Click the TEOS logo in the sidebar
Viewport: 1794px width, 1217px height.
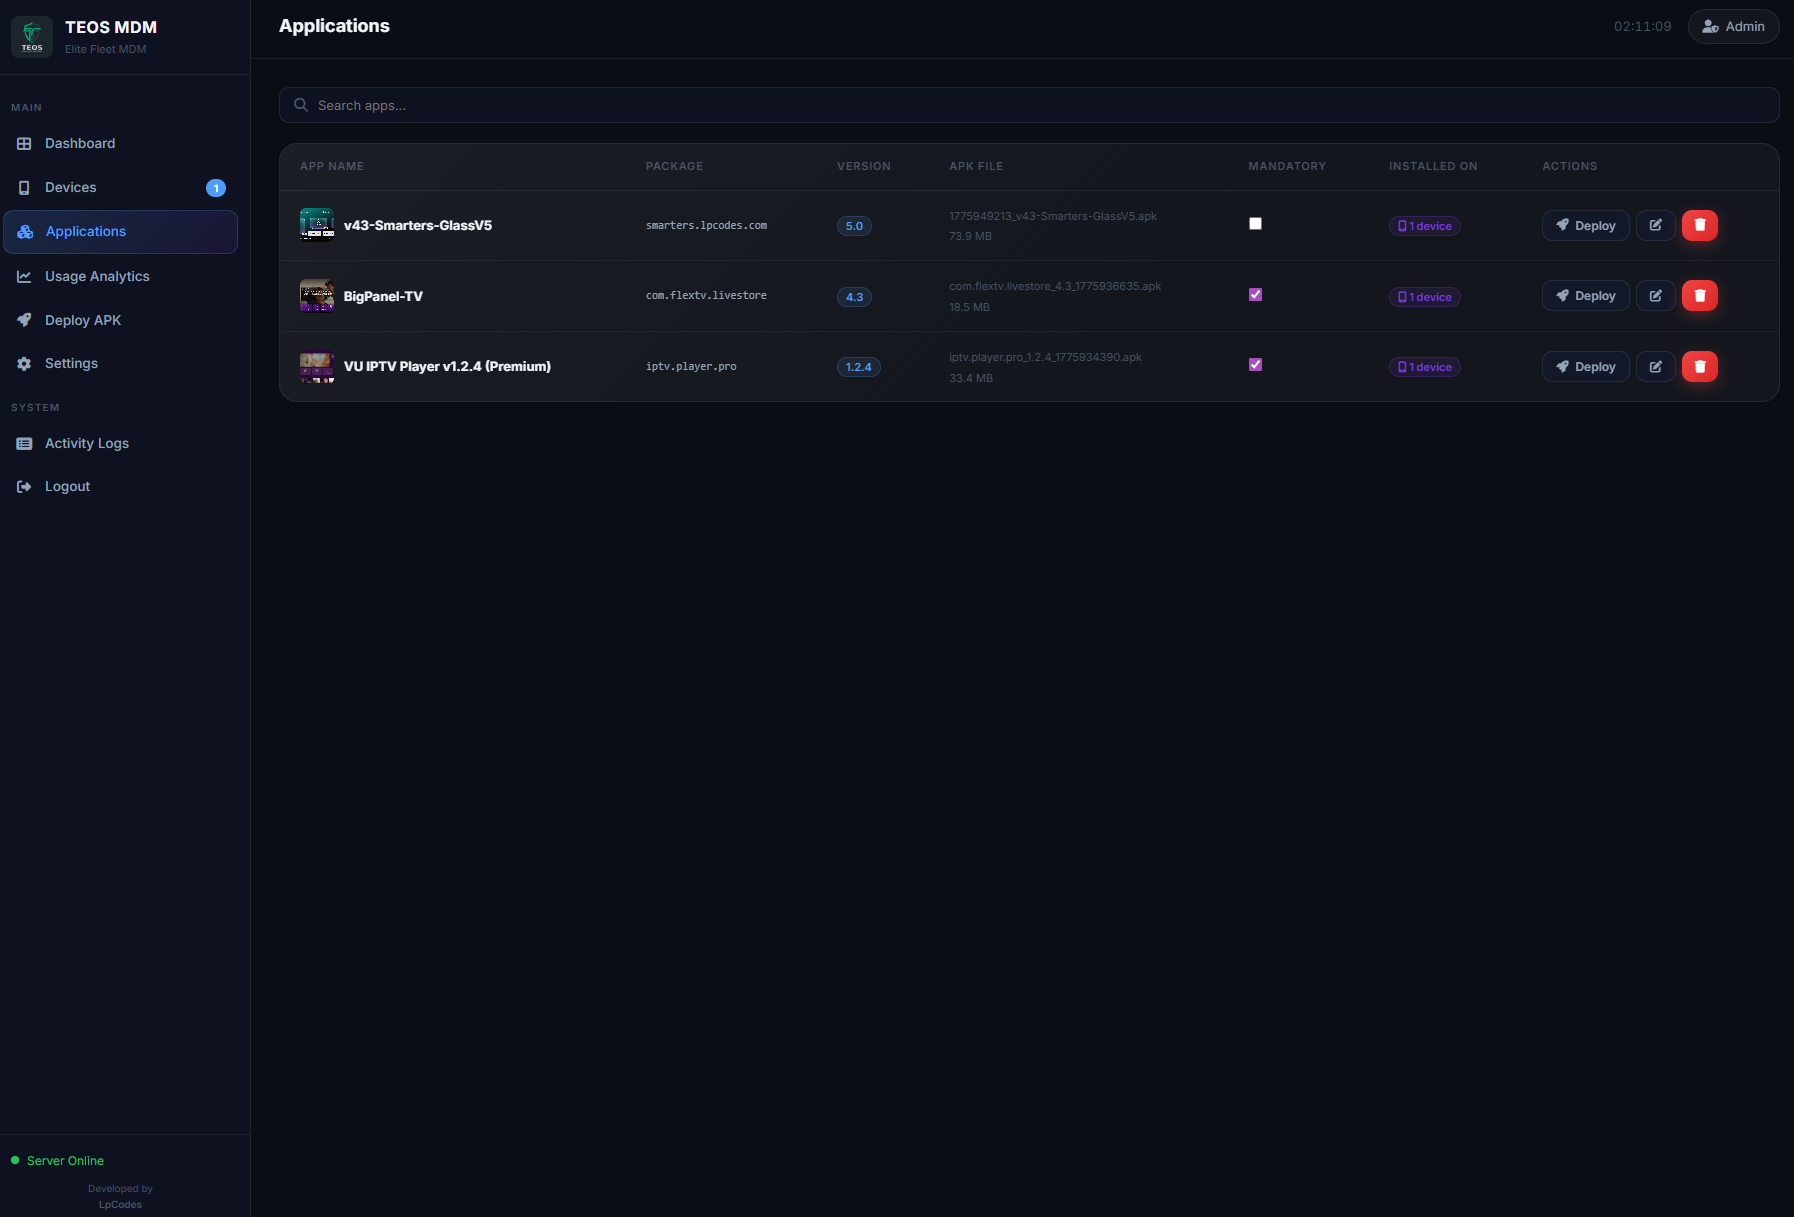pyautogui.click(x=32, y=37)
